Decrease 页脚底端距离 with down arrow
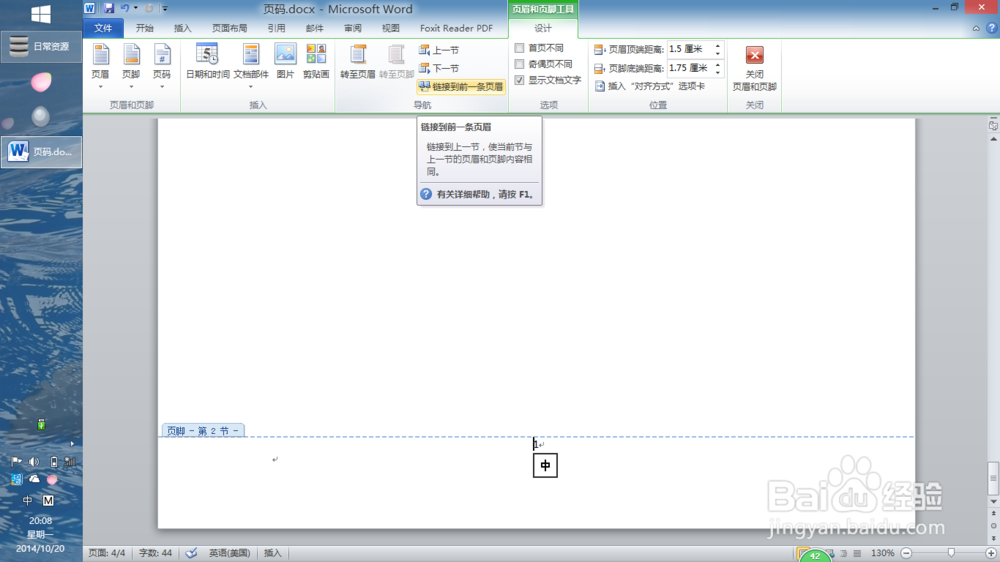Image resolution: width=1000 pixels, height=562 pixels. (717, 71)
